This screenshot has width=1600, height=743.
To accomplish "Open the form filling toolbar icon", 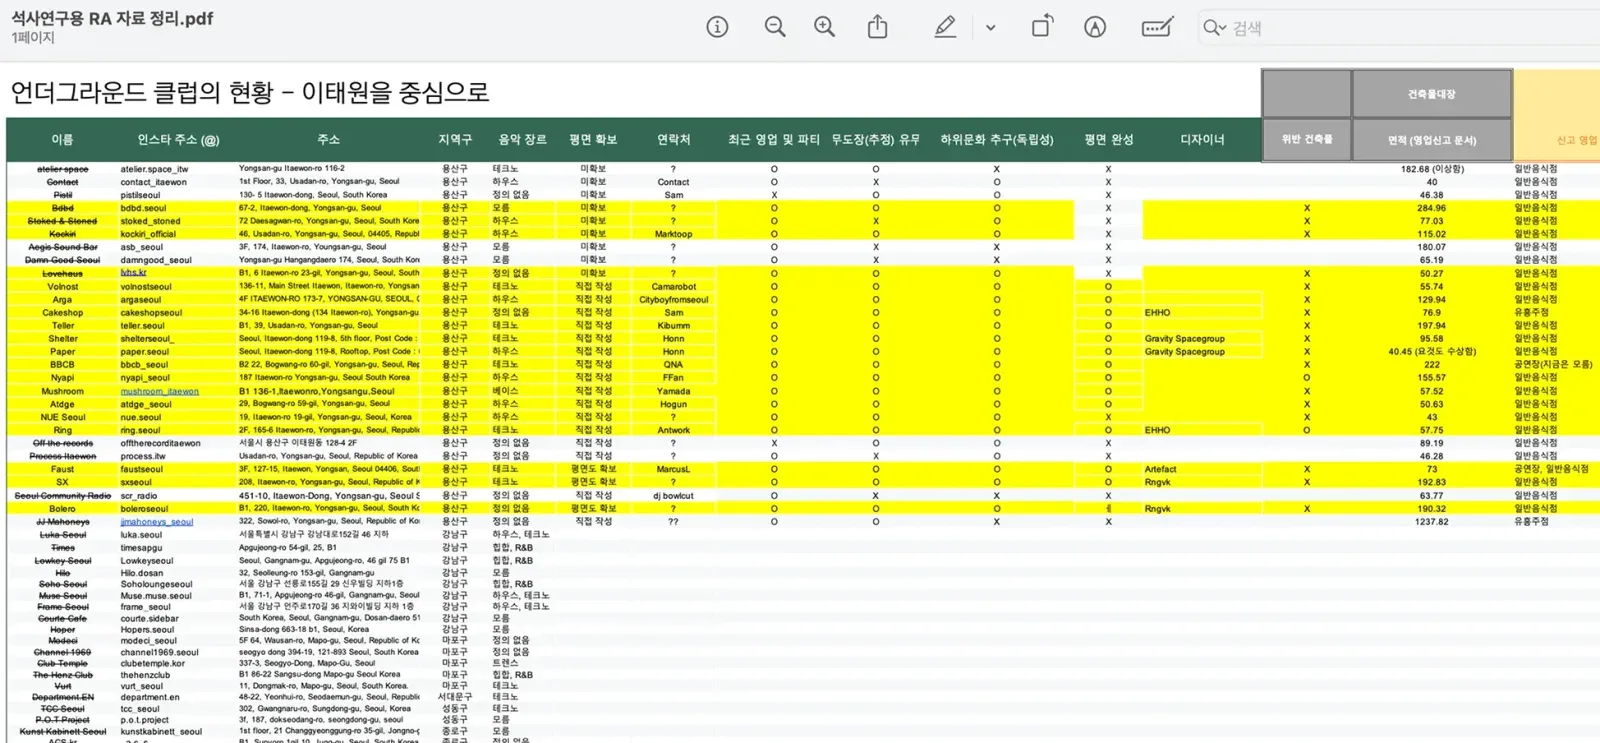I will point(1157,27).
